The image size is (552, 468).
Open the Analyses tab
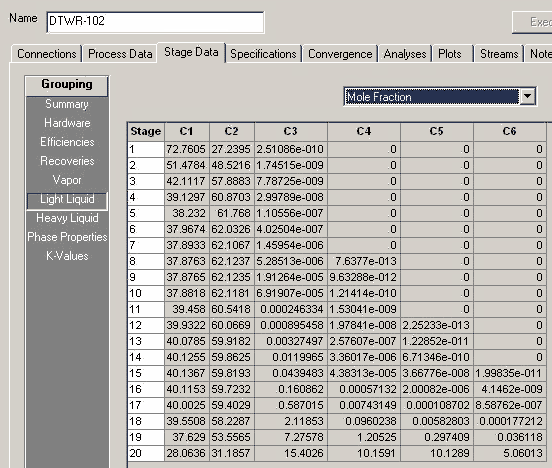405,54
